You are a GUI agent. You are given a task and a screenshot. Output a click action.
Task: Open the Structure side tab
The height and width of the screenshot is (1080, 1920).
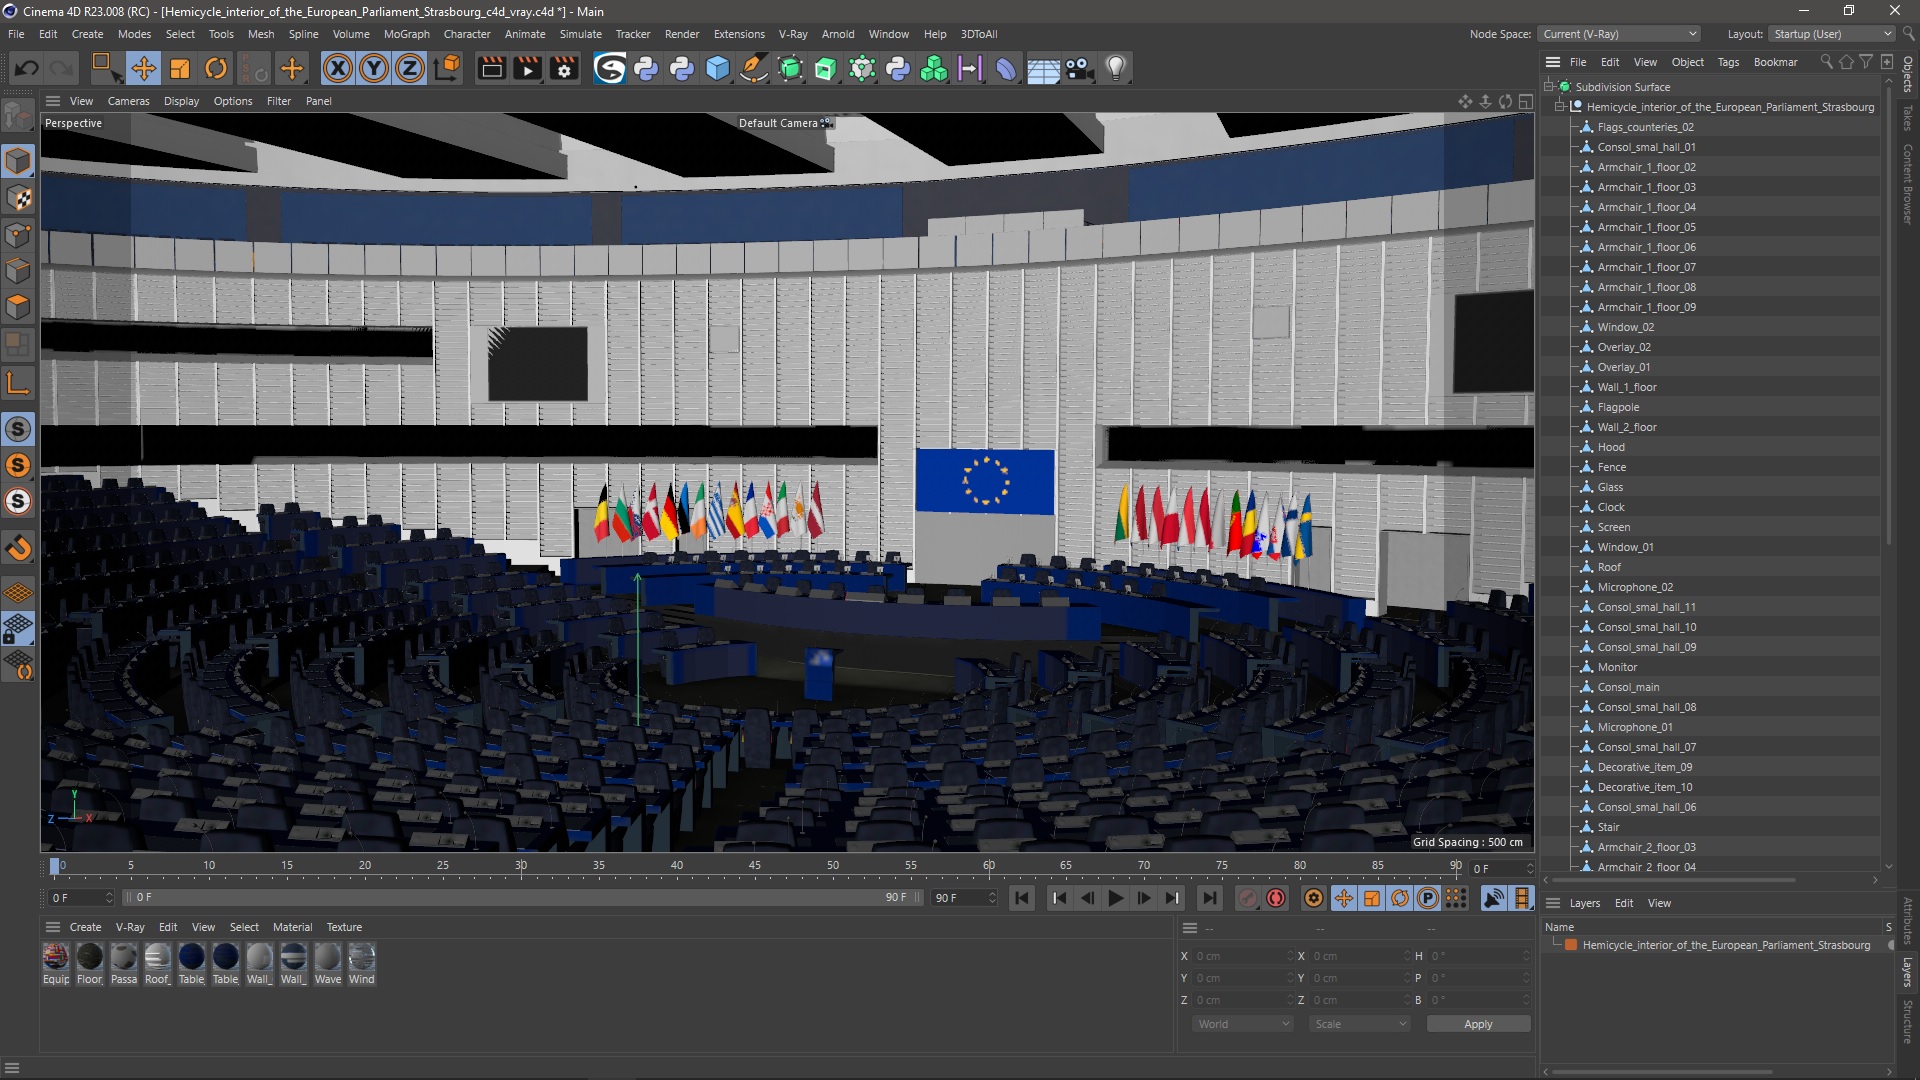(x=1908, y=1022)
